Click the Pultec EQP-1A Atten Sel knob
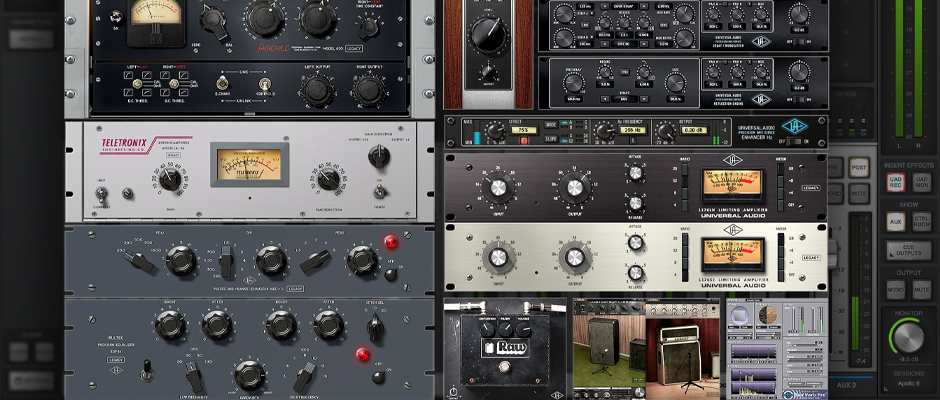This screenshot has height=400, width=940. point(375,327)
